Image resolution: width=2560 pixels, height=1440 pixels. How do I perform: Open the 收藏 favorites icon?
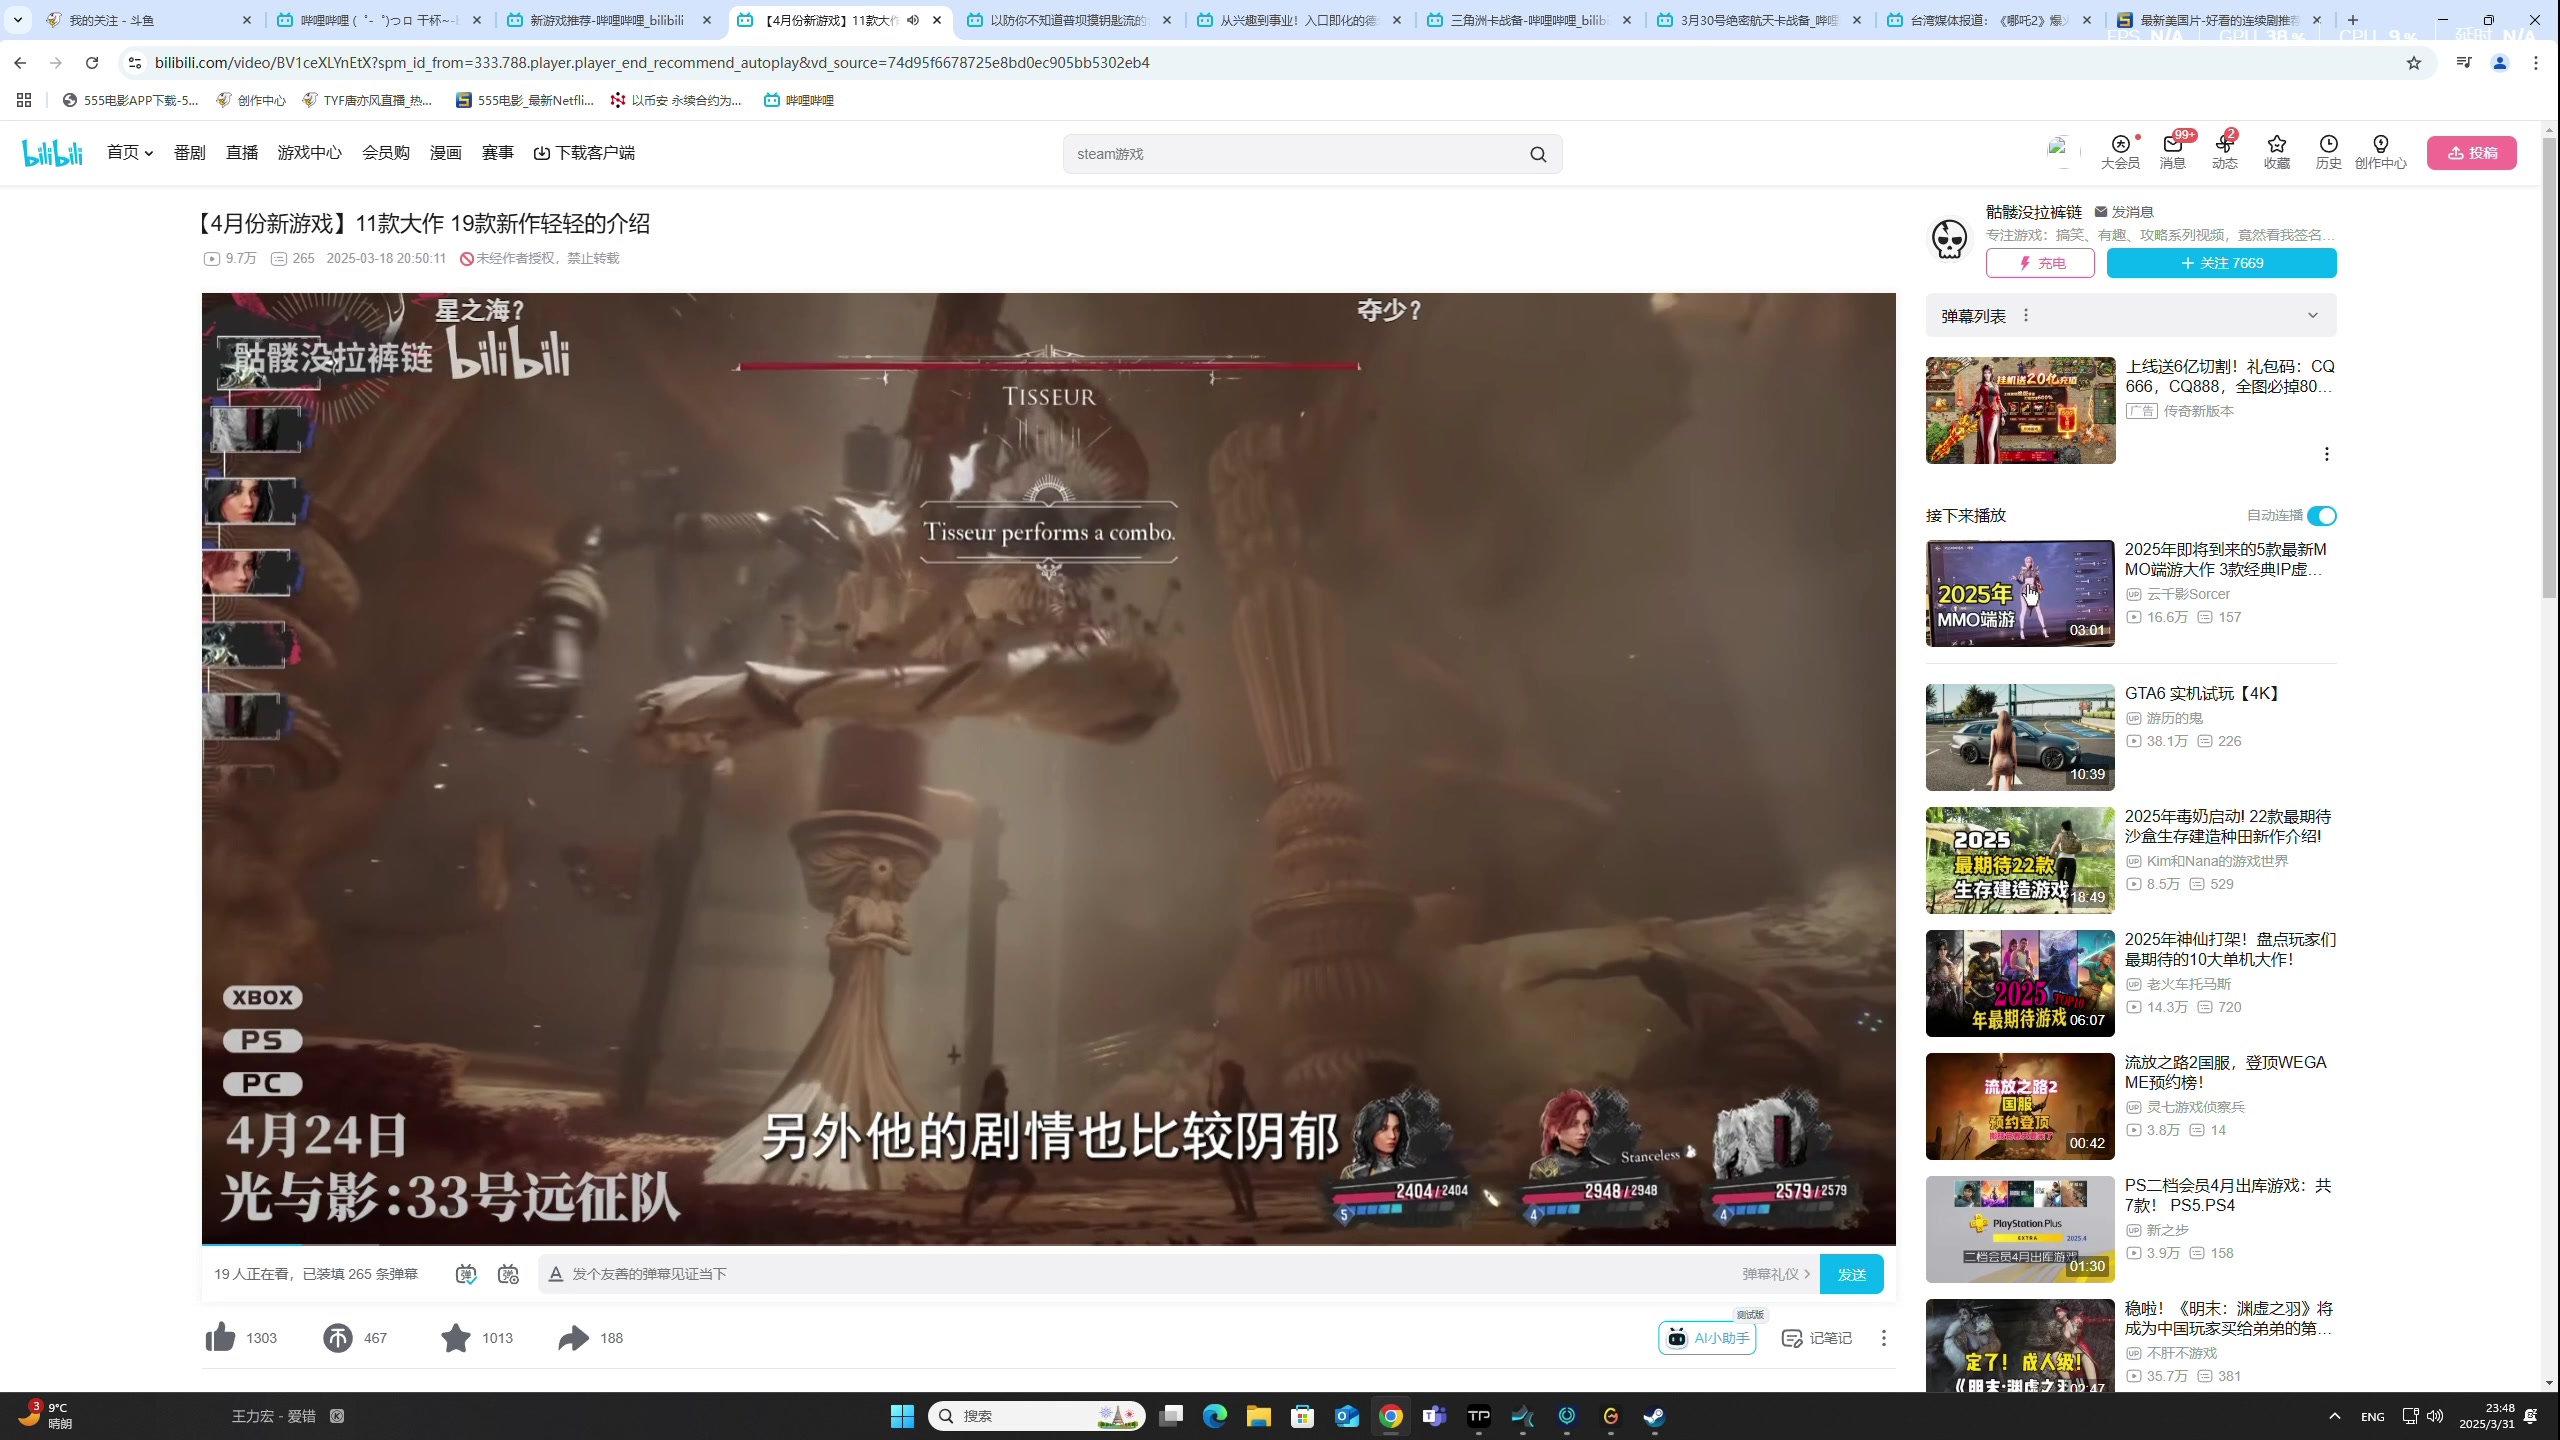click(x=2276, y=152)
